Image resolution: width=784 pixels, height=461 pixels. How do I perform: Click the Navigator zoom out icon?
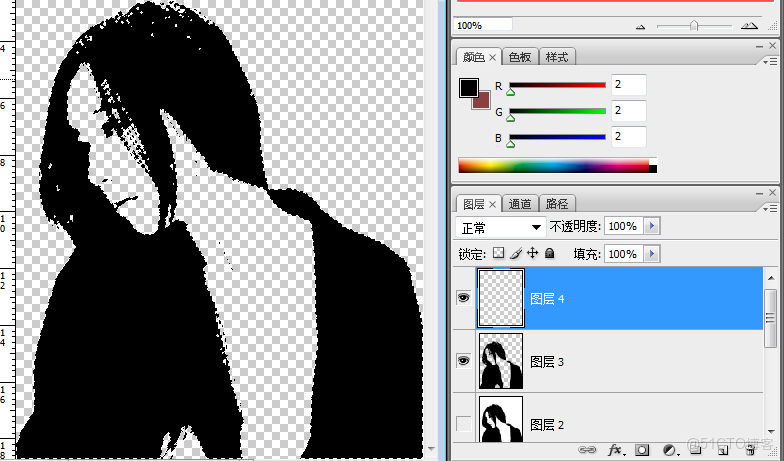640,26
